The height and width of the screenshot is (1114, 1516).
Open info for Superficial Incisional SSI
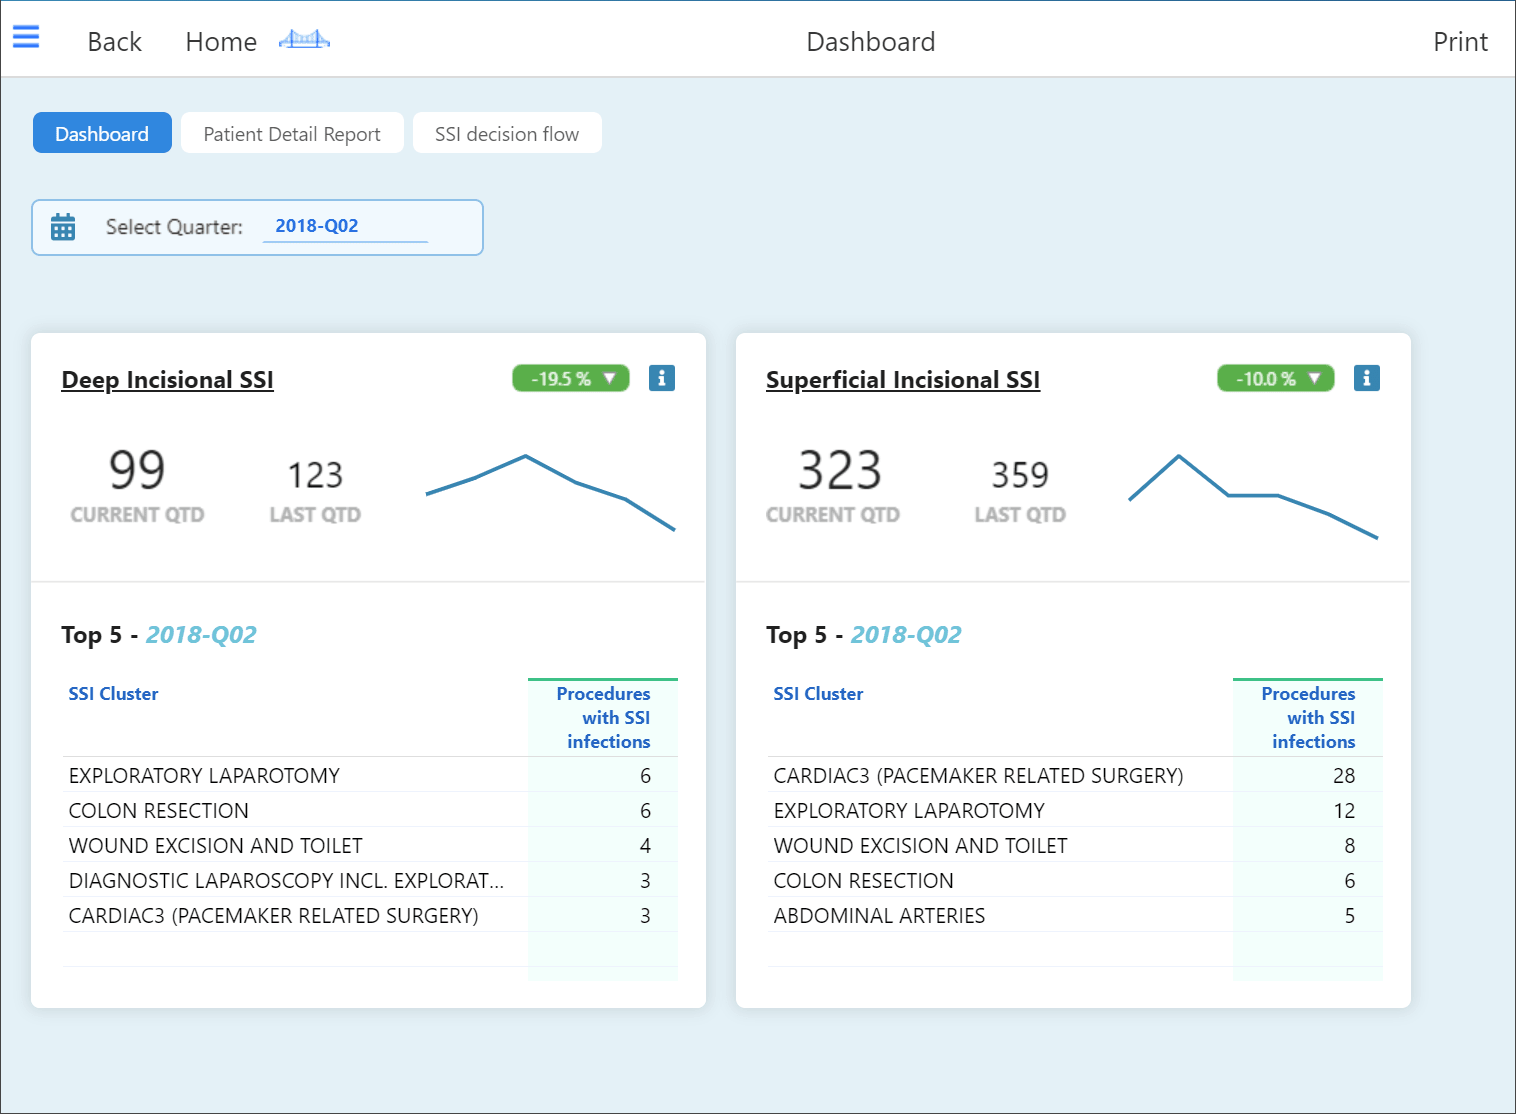point(1367,378)
